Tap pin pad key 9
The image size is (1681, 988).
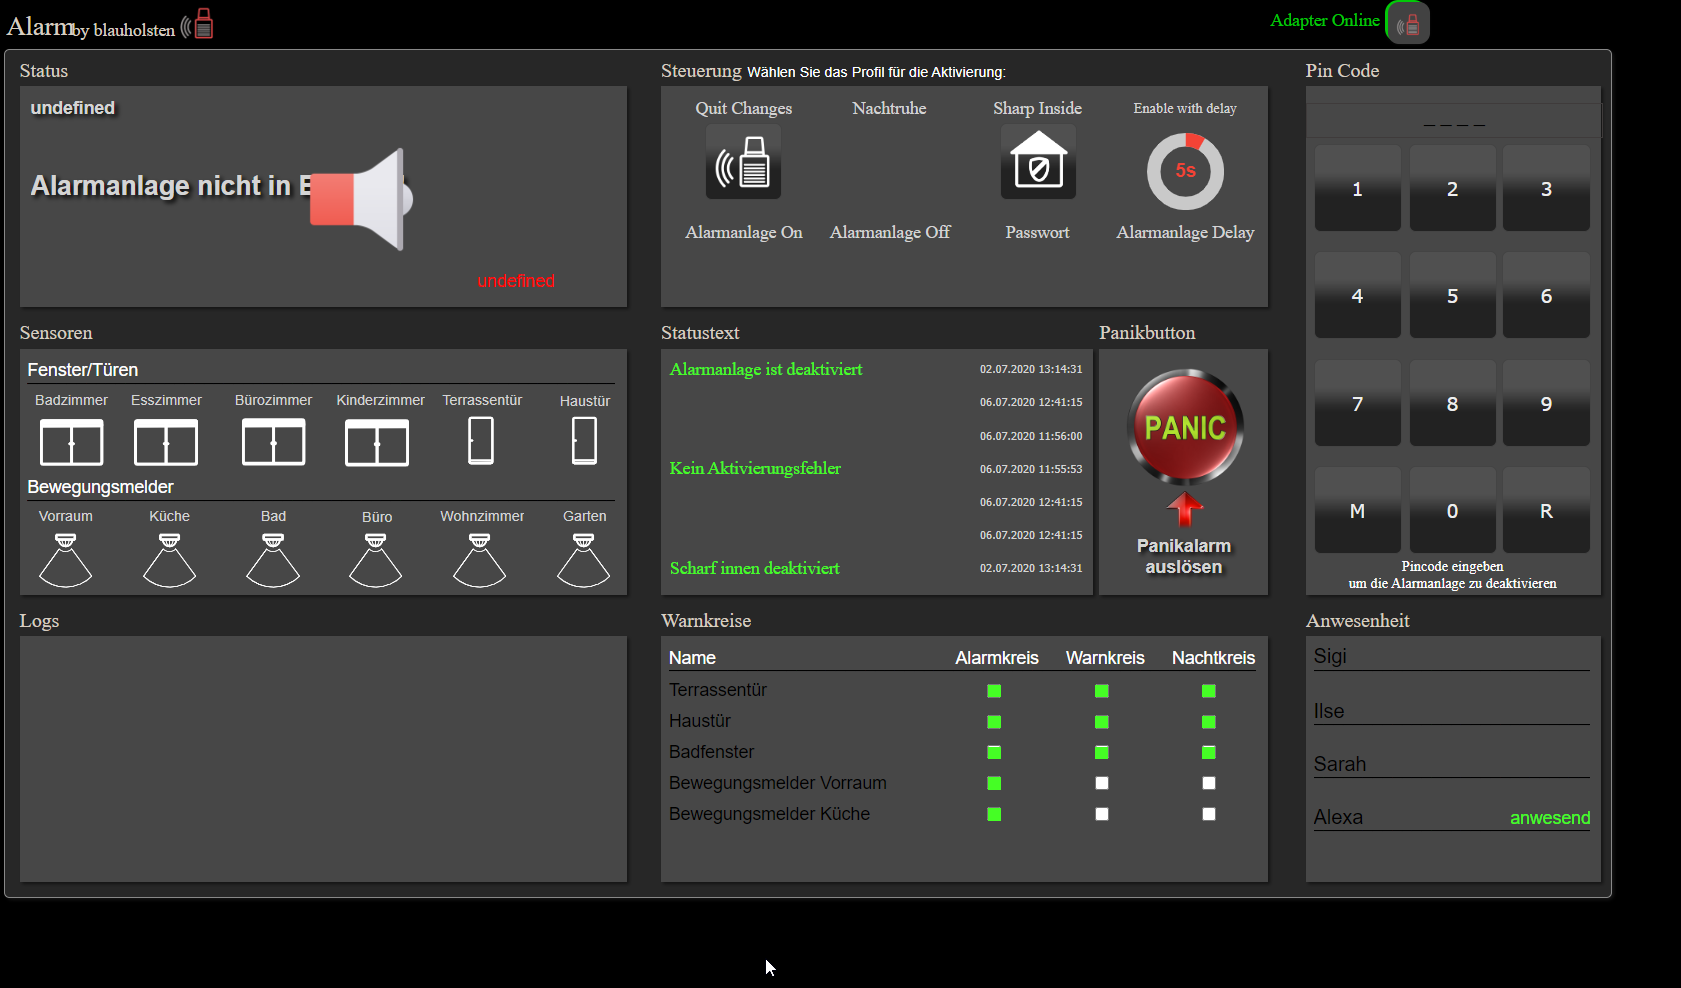pyautogui.click(x=1546, y=403)
